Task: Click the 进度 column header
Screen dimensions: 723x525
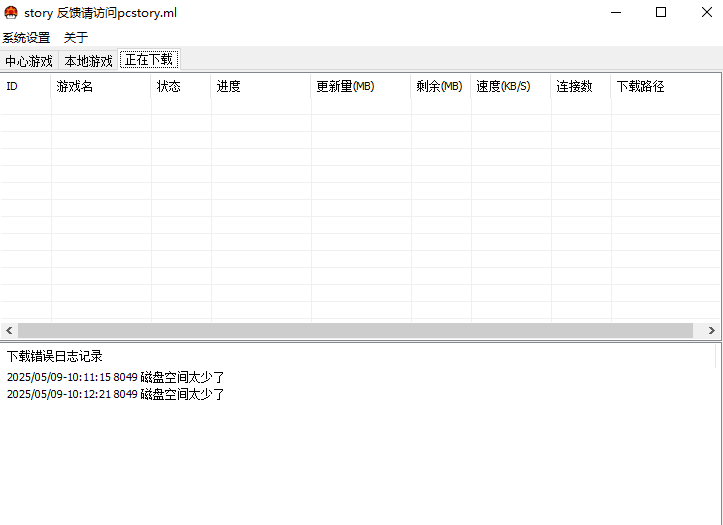Action: (261, 86)
